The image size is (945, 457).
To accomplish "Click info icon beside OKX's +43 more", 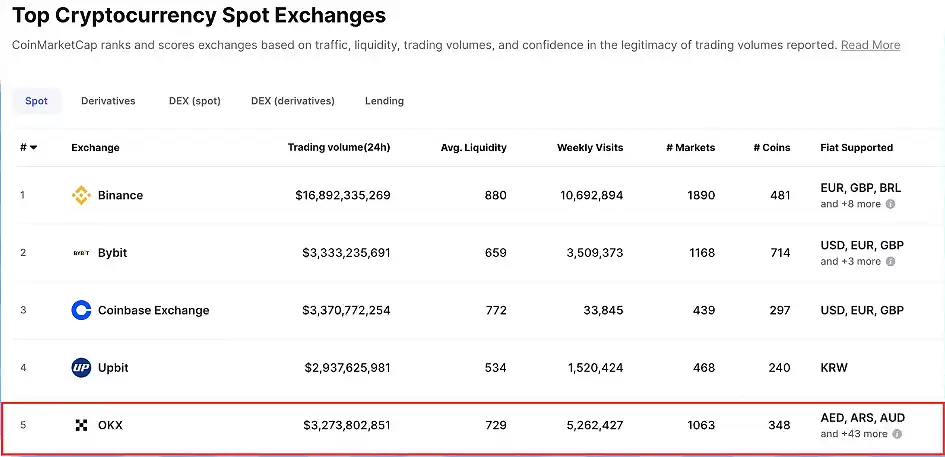I will (897, 434).
